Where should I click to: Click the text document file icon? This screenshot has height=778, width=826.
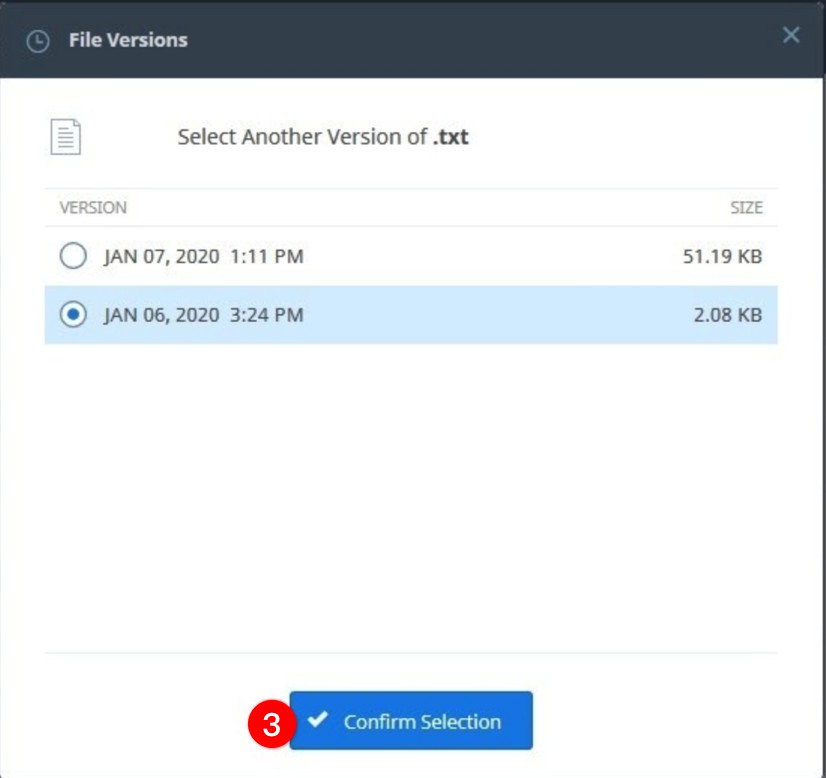coord(66,137)
